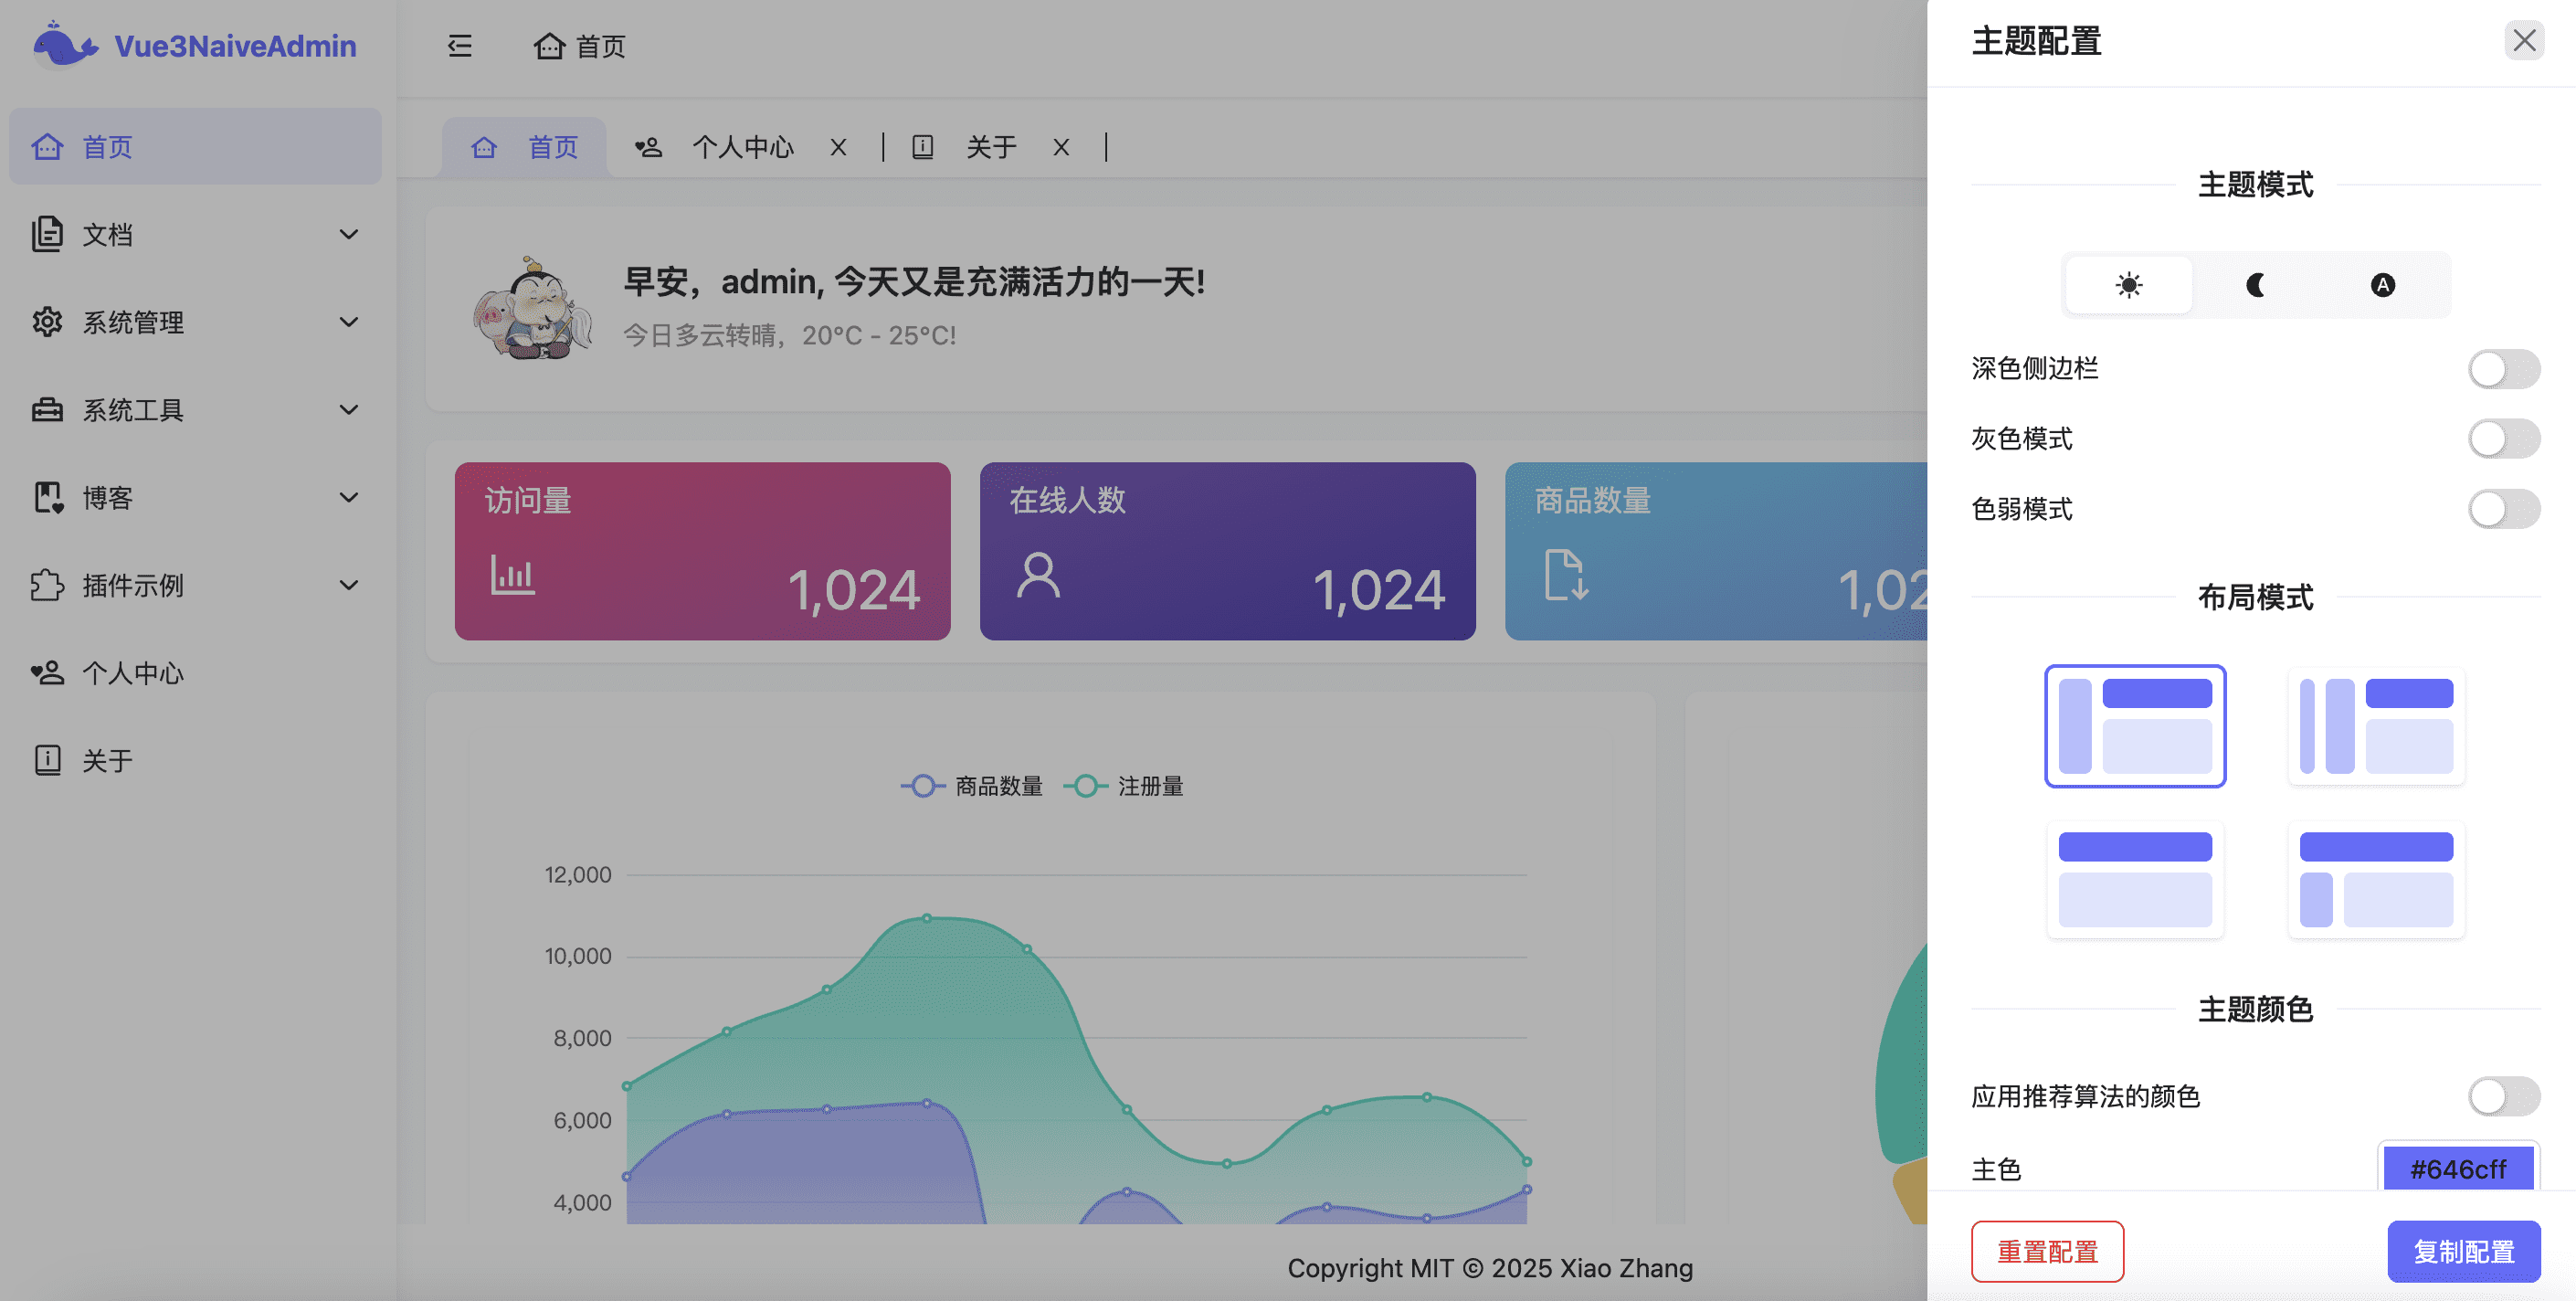Screen dimensions: 2576x1301
Task: Click the 复制配置 button
Action: pyautogui.click(x=2464, y=1251)
